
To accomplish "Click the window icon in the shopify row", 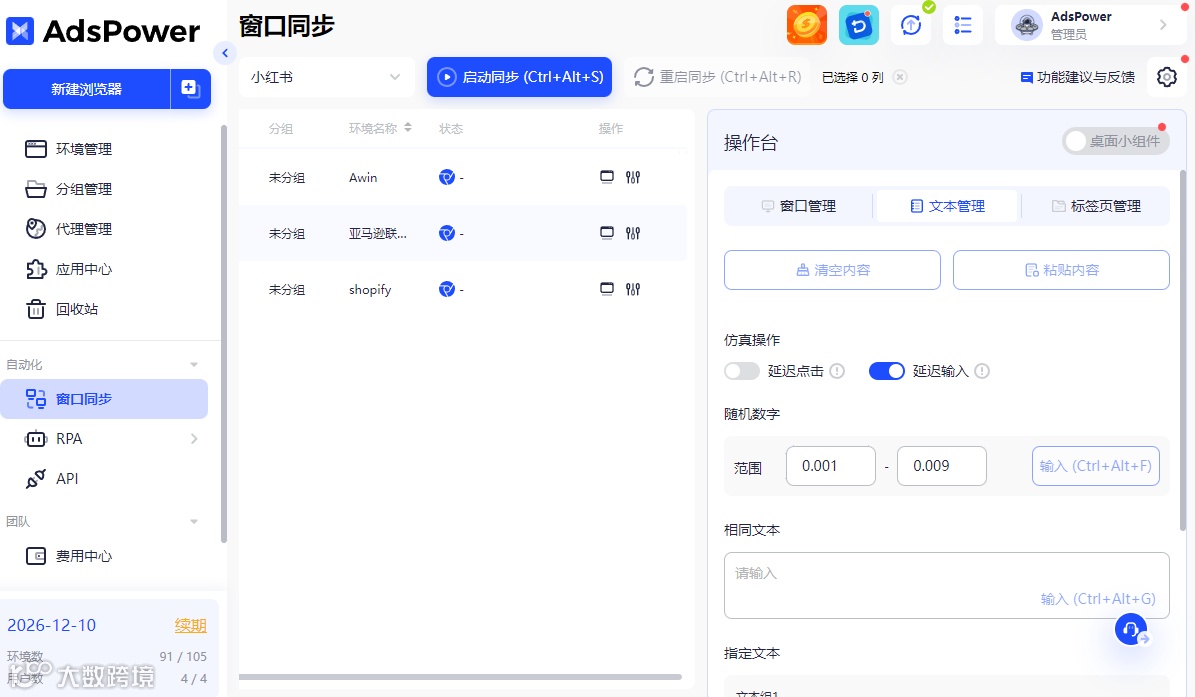I will click(607, 288).
